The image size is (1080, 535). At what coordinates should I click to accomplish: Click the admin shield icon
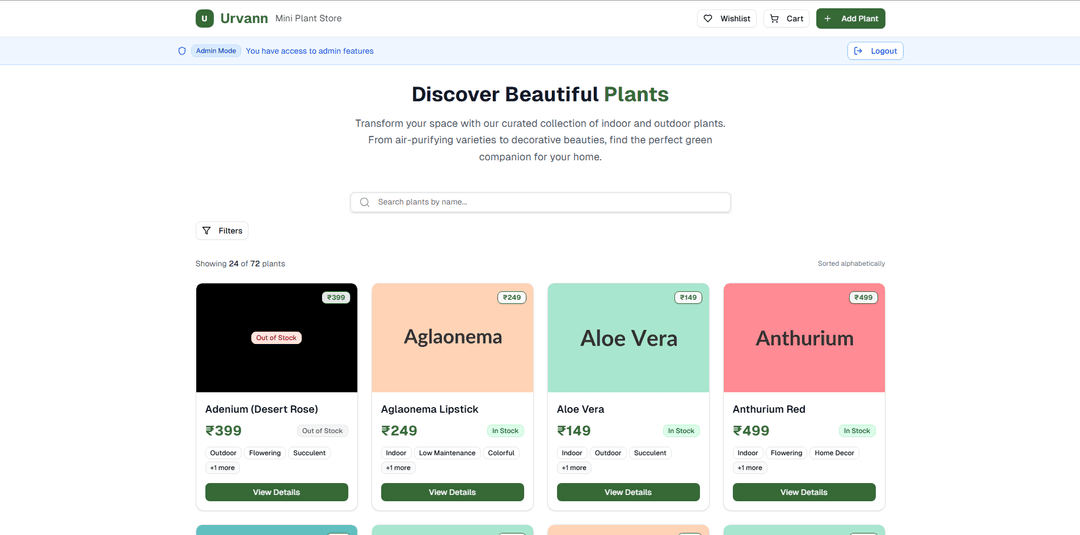[182, 51]
